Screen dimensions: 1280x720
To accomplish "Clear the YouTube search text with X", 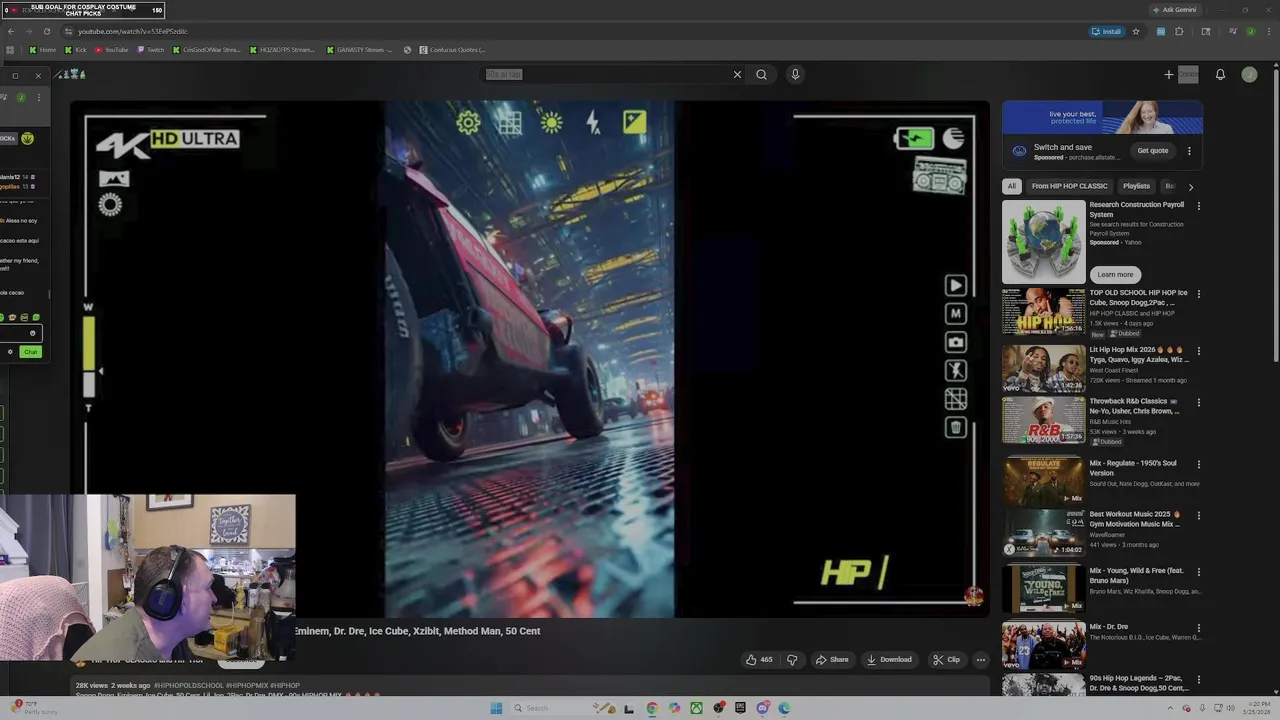I will (737, 74).
